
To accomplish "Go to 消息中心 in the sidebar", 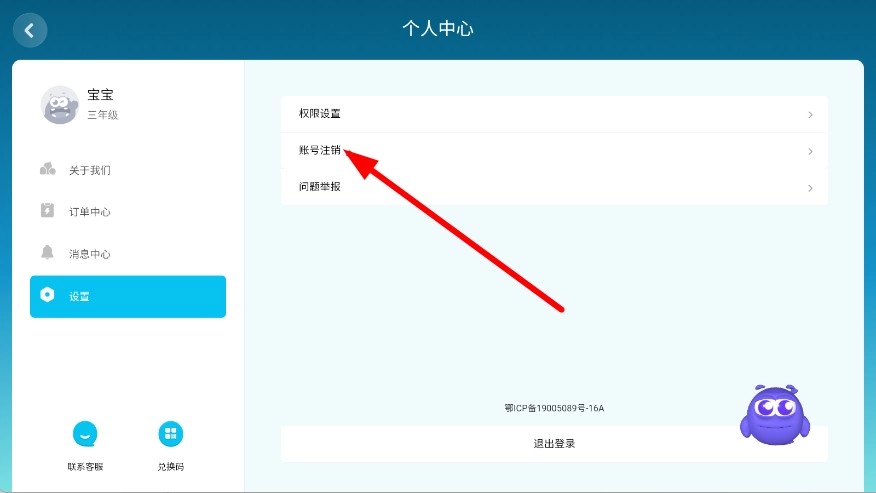I will 90,254.
